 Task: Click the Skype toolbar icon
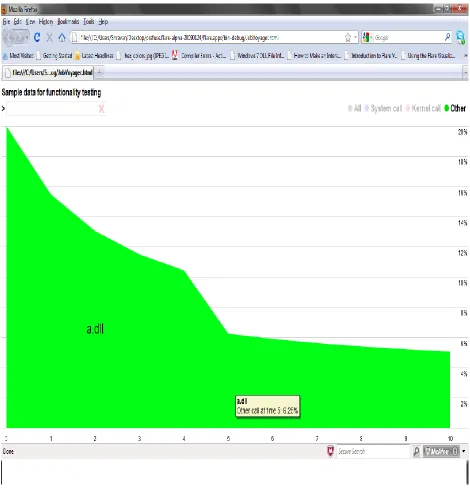coord(461,37)
